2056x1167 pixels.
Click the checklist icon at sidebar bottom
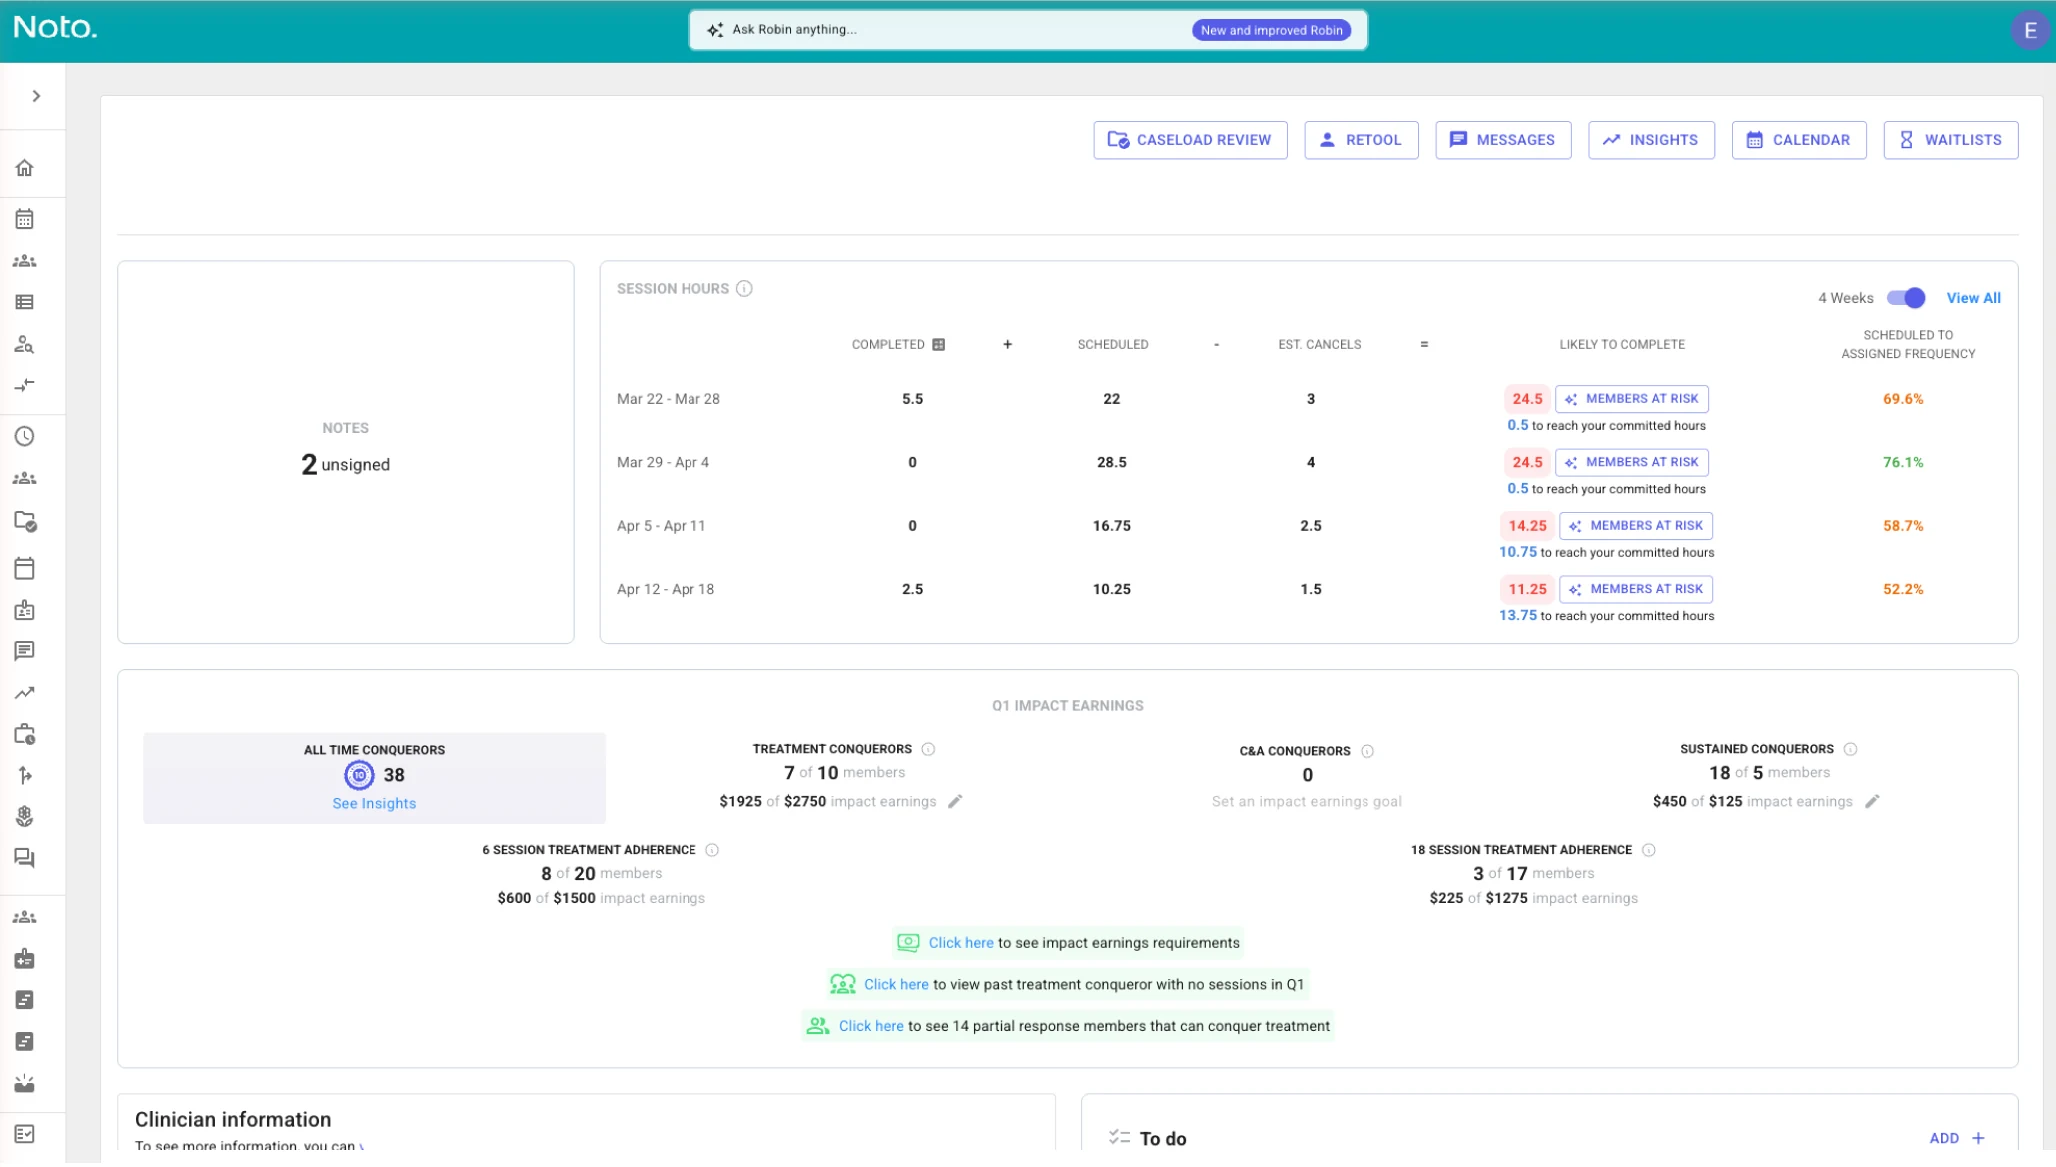[x=25, y=1134]
